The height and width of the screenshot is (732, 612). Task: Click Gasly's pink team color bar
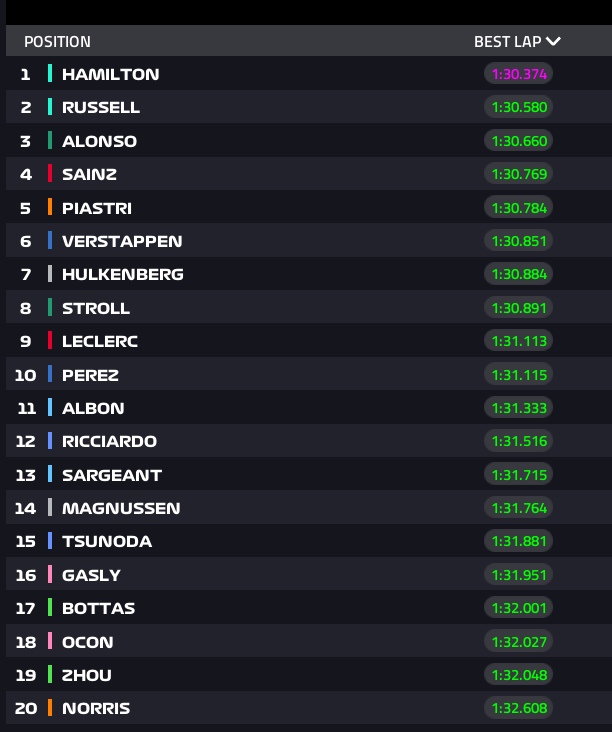tap(49, 575)
